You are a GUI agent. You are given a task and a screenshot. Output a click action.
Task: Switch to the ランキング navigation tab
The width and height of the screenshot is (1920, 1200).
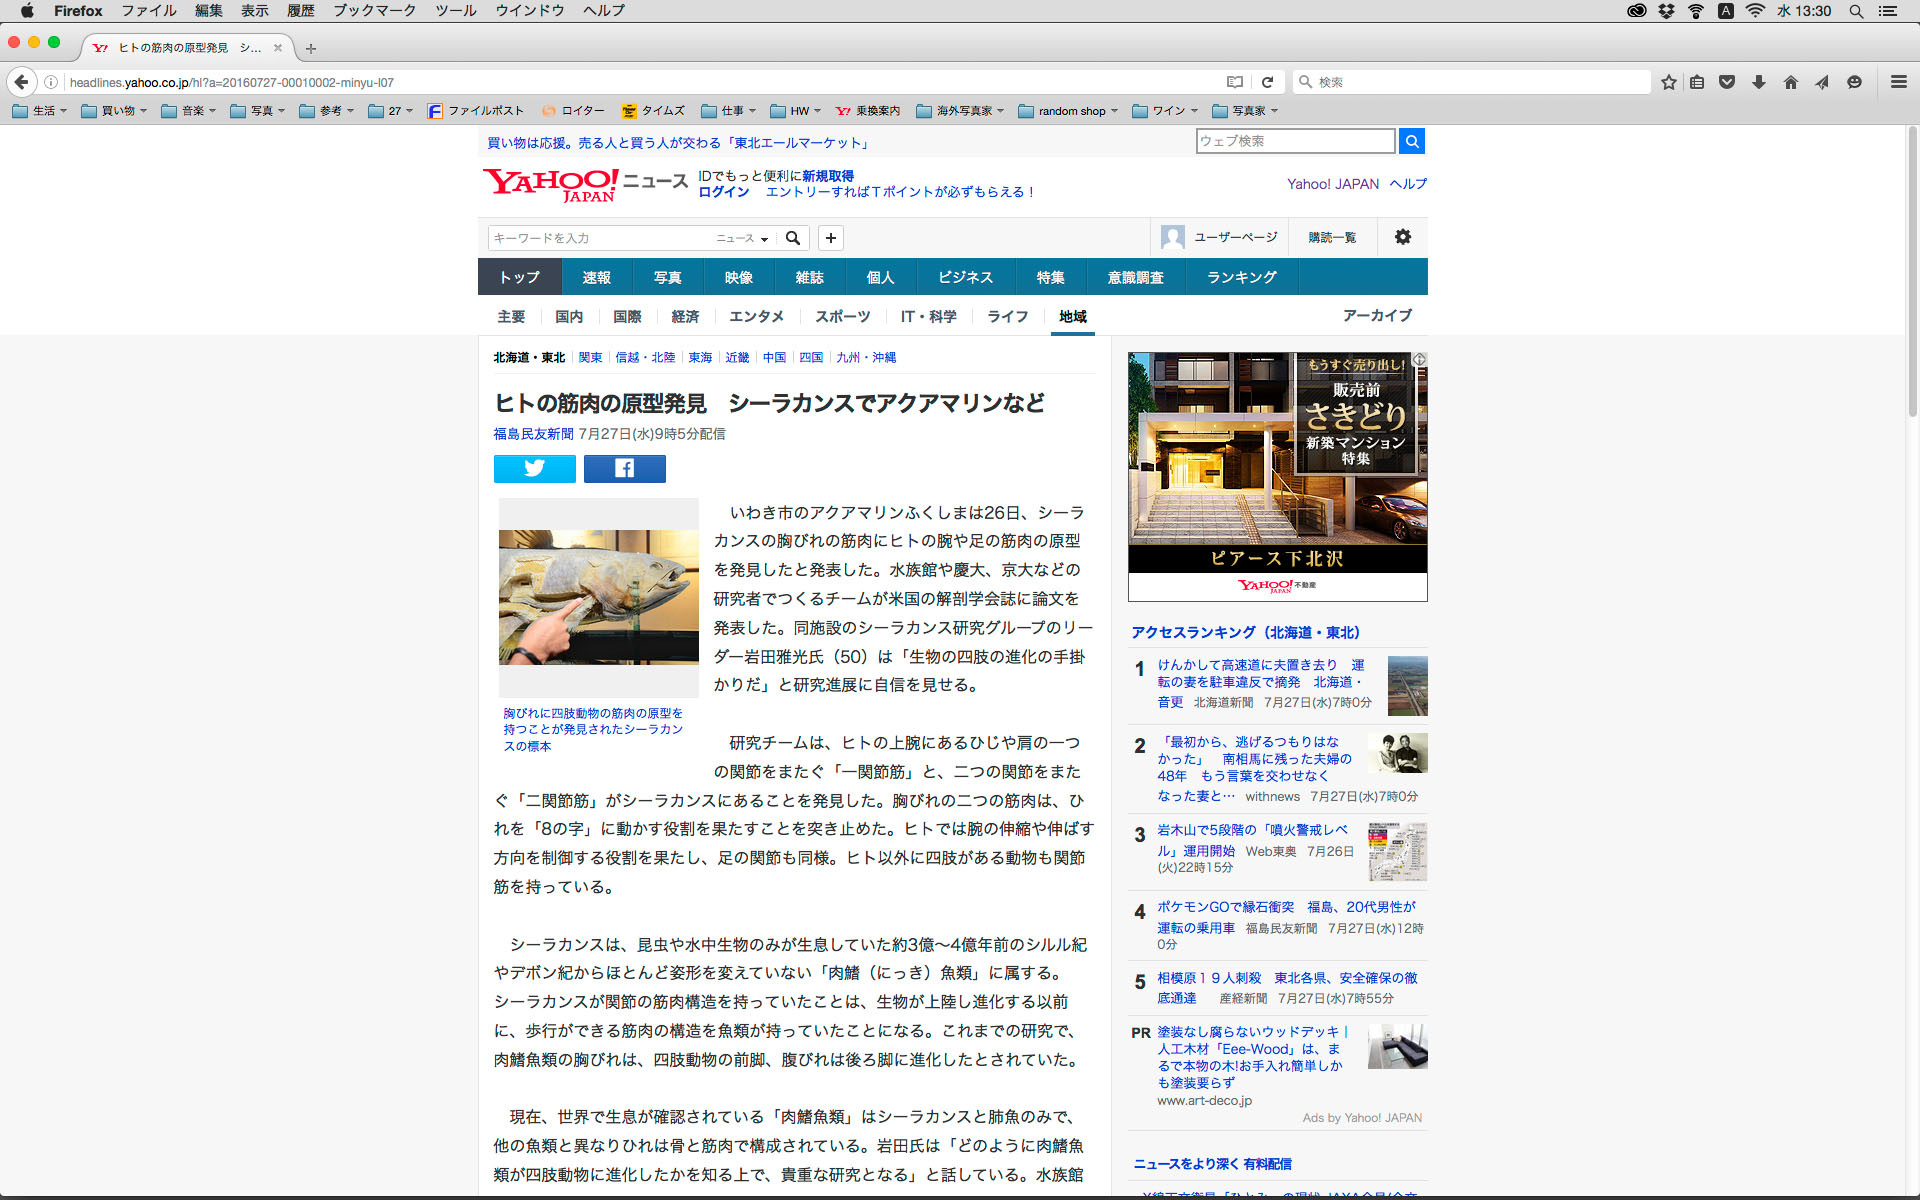pyautogui.click(x=1241, y=277)
